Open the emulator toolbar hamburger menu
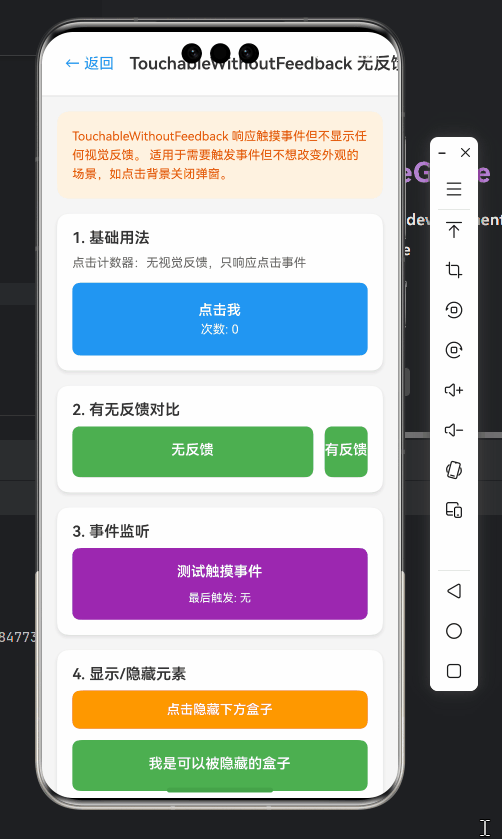This screenshot has width=502, height=839. tap(454, 189)
